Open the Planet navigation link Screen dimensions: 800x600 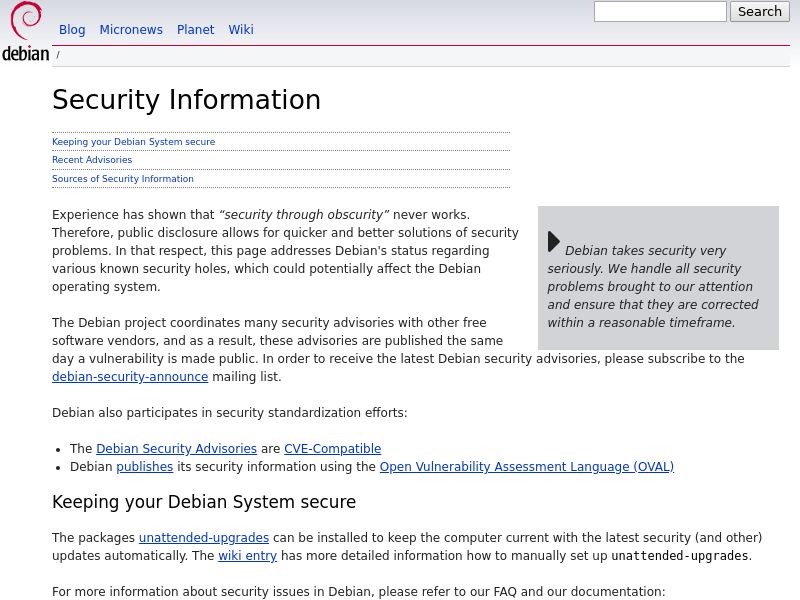pyautogui.click(x=195, y=30)
